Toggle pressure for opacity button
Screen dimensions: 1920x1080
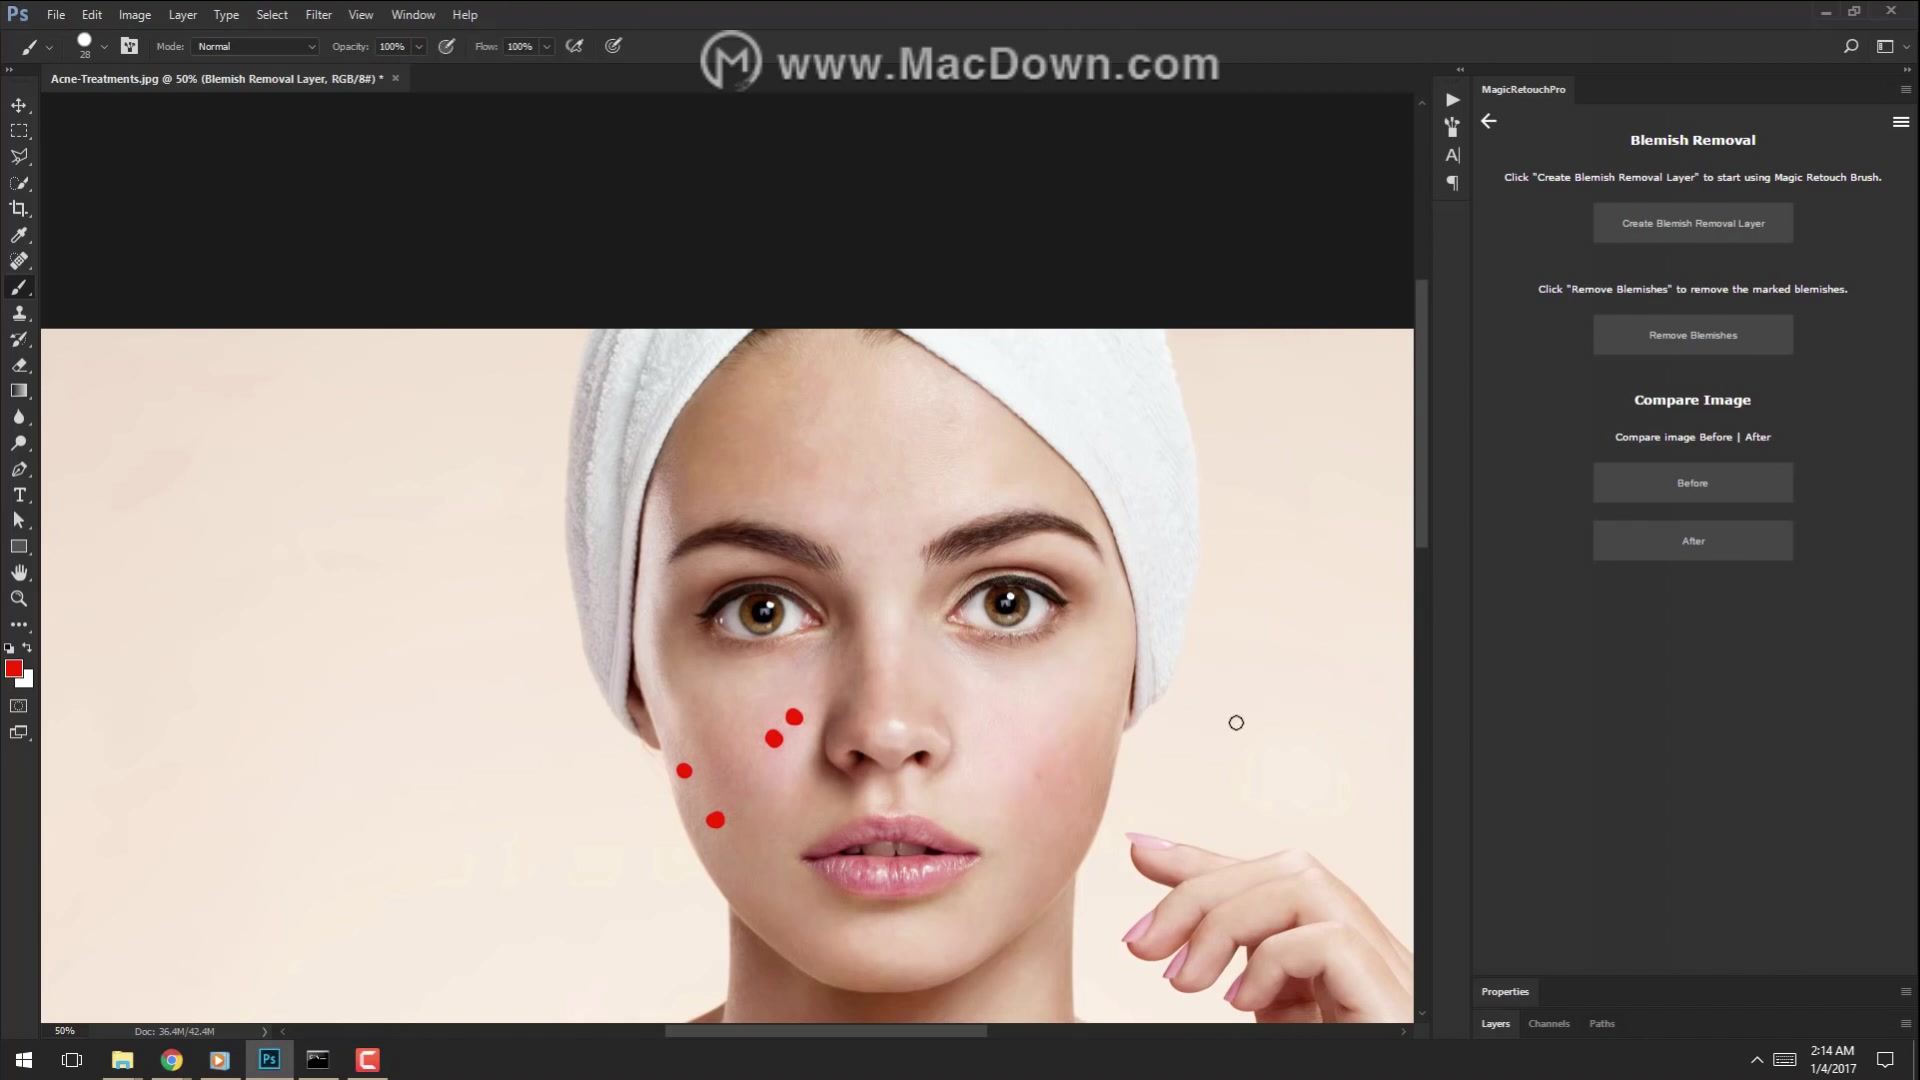click(447, 46)
